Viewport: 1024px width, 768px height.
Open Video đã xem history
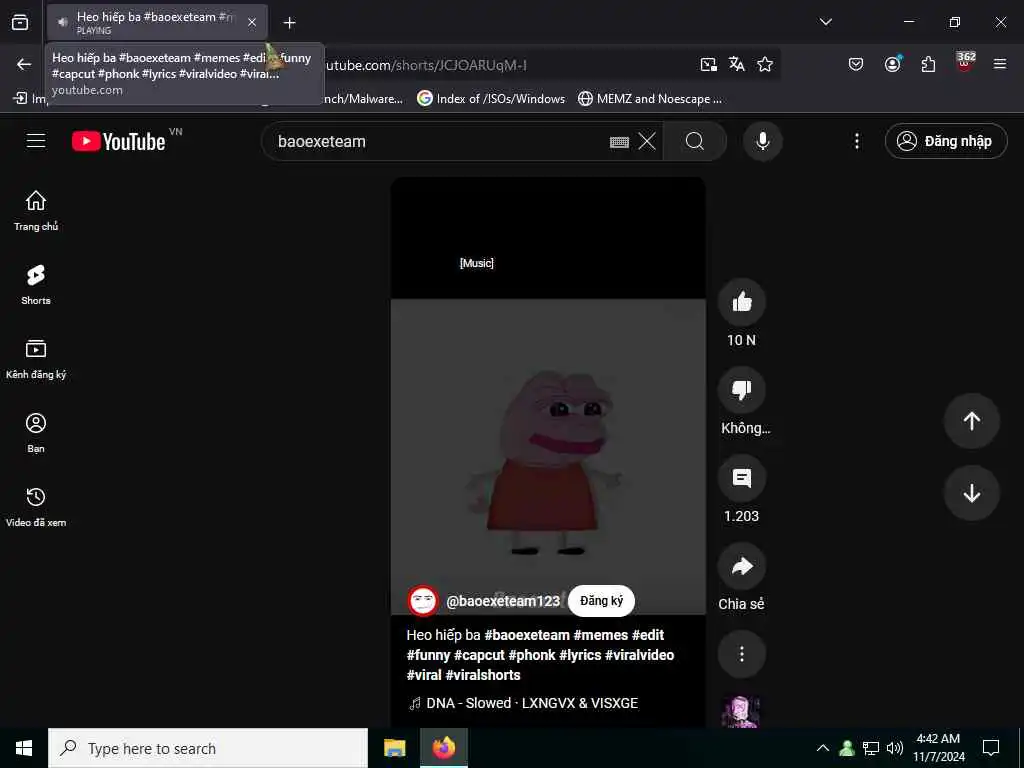pos(36,507)
